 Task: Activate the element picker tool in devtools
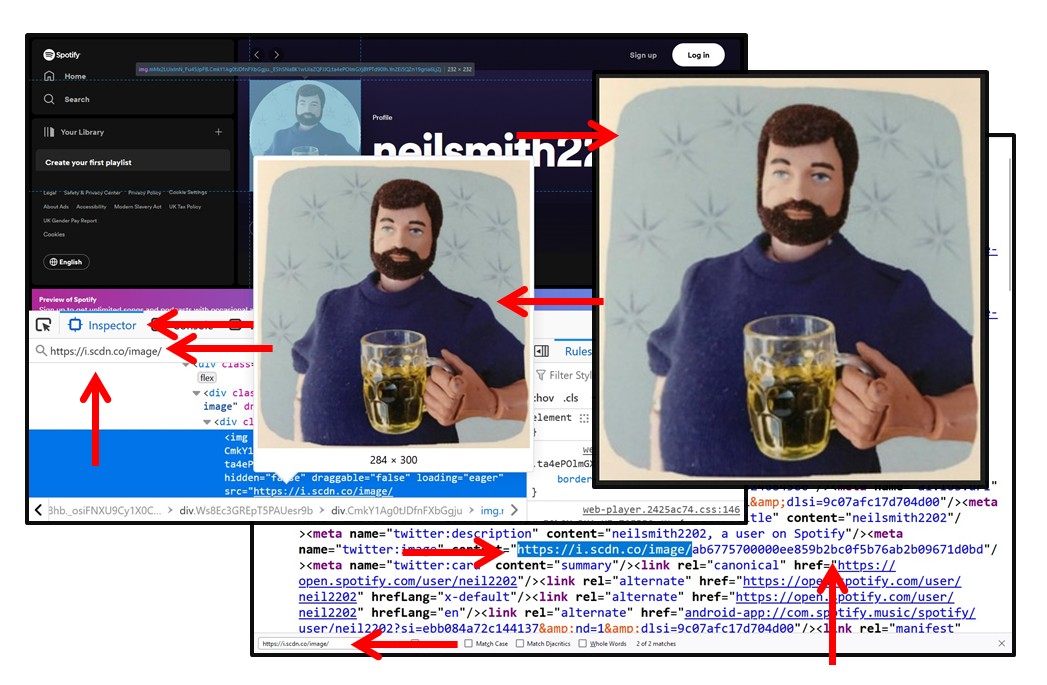(x=44, y=325)
